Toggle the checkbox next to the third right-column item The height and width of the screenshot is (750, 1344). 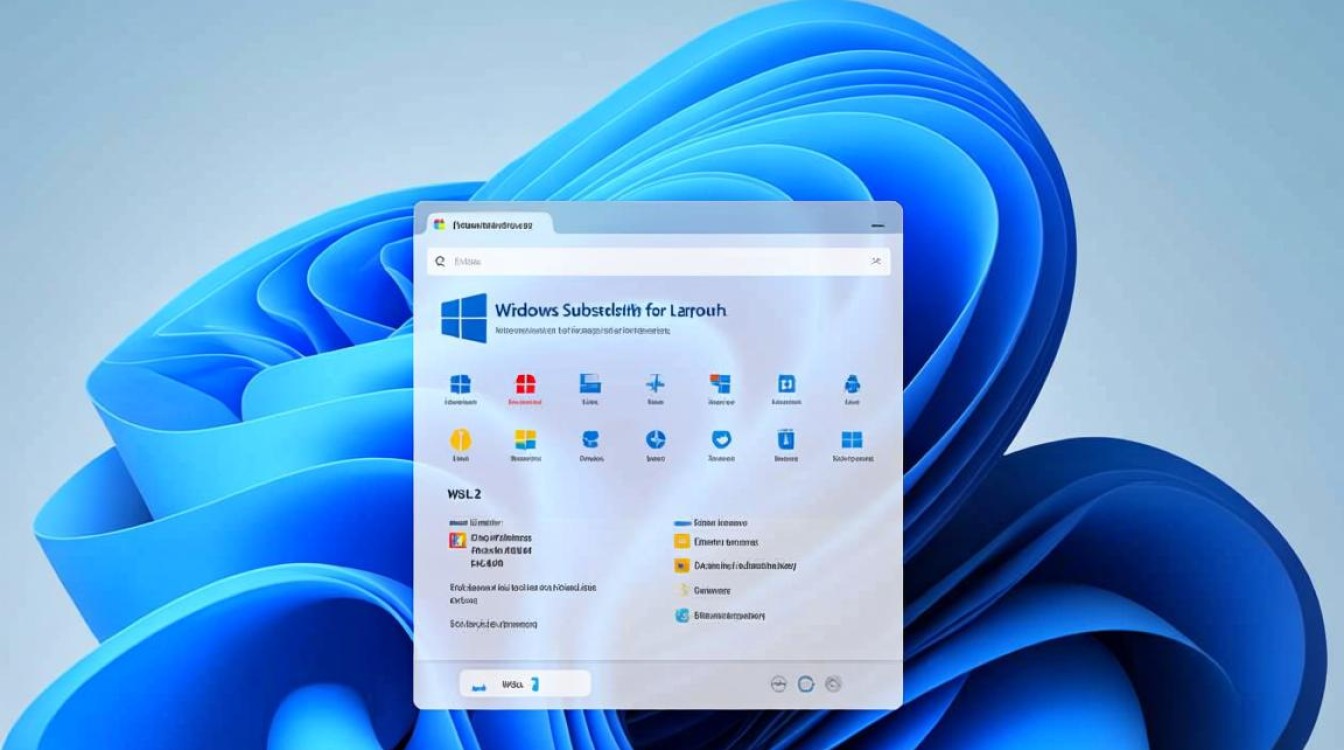(682, 565)
